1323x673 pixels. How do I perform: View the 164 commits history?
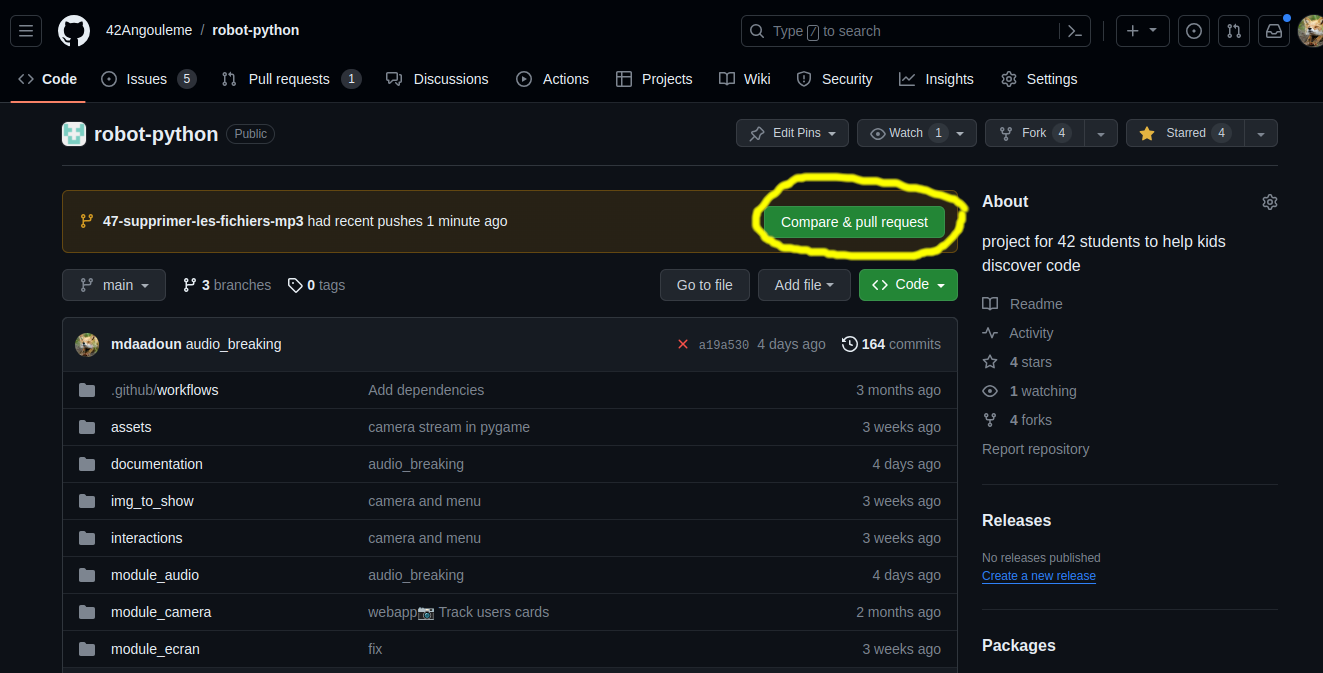pos(891,344)
